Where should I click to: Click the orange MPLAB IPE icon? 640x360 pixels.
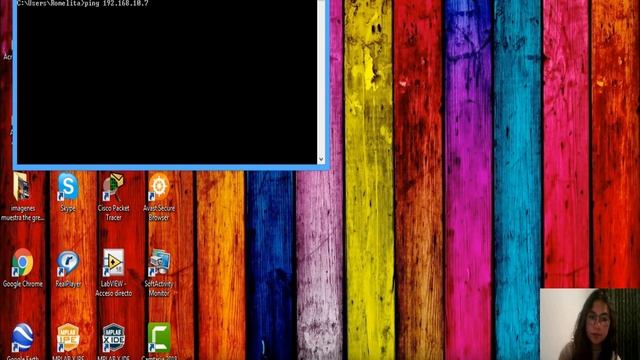(x=68, y=338)
